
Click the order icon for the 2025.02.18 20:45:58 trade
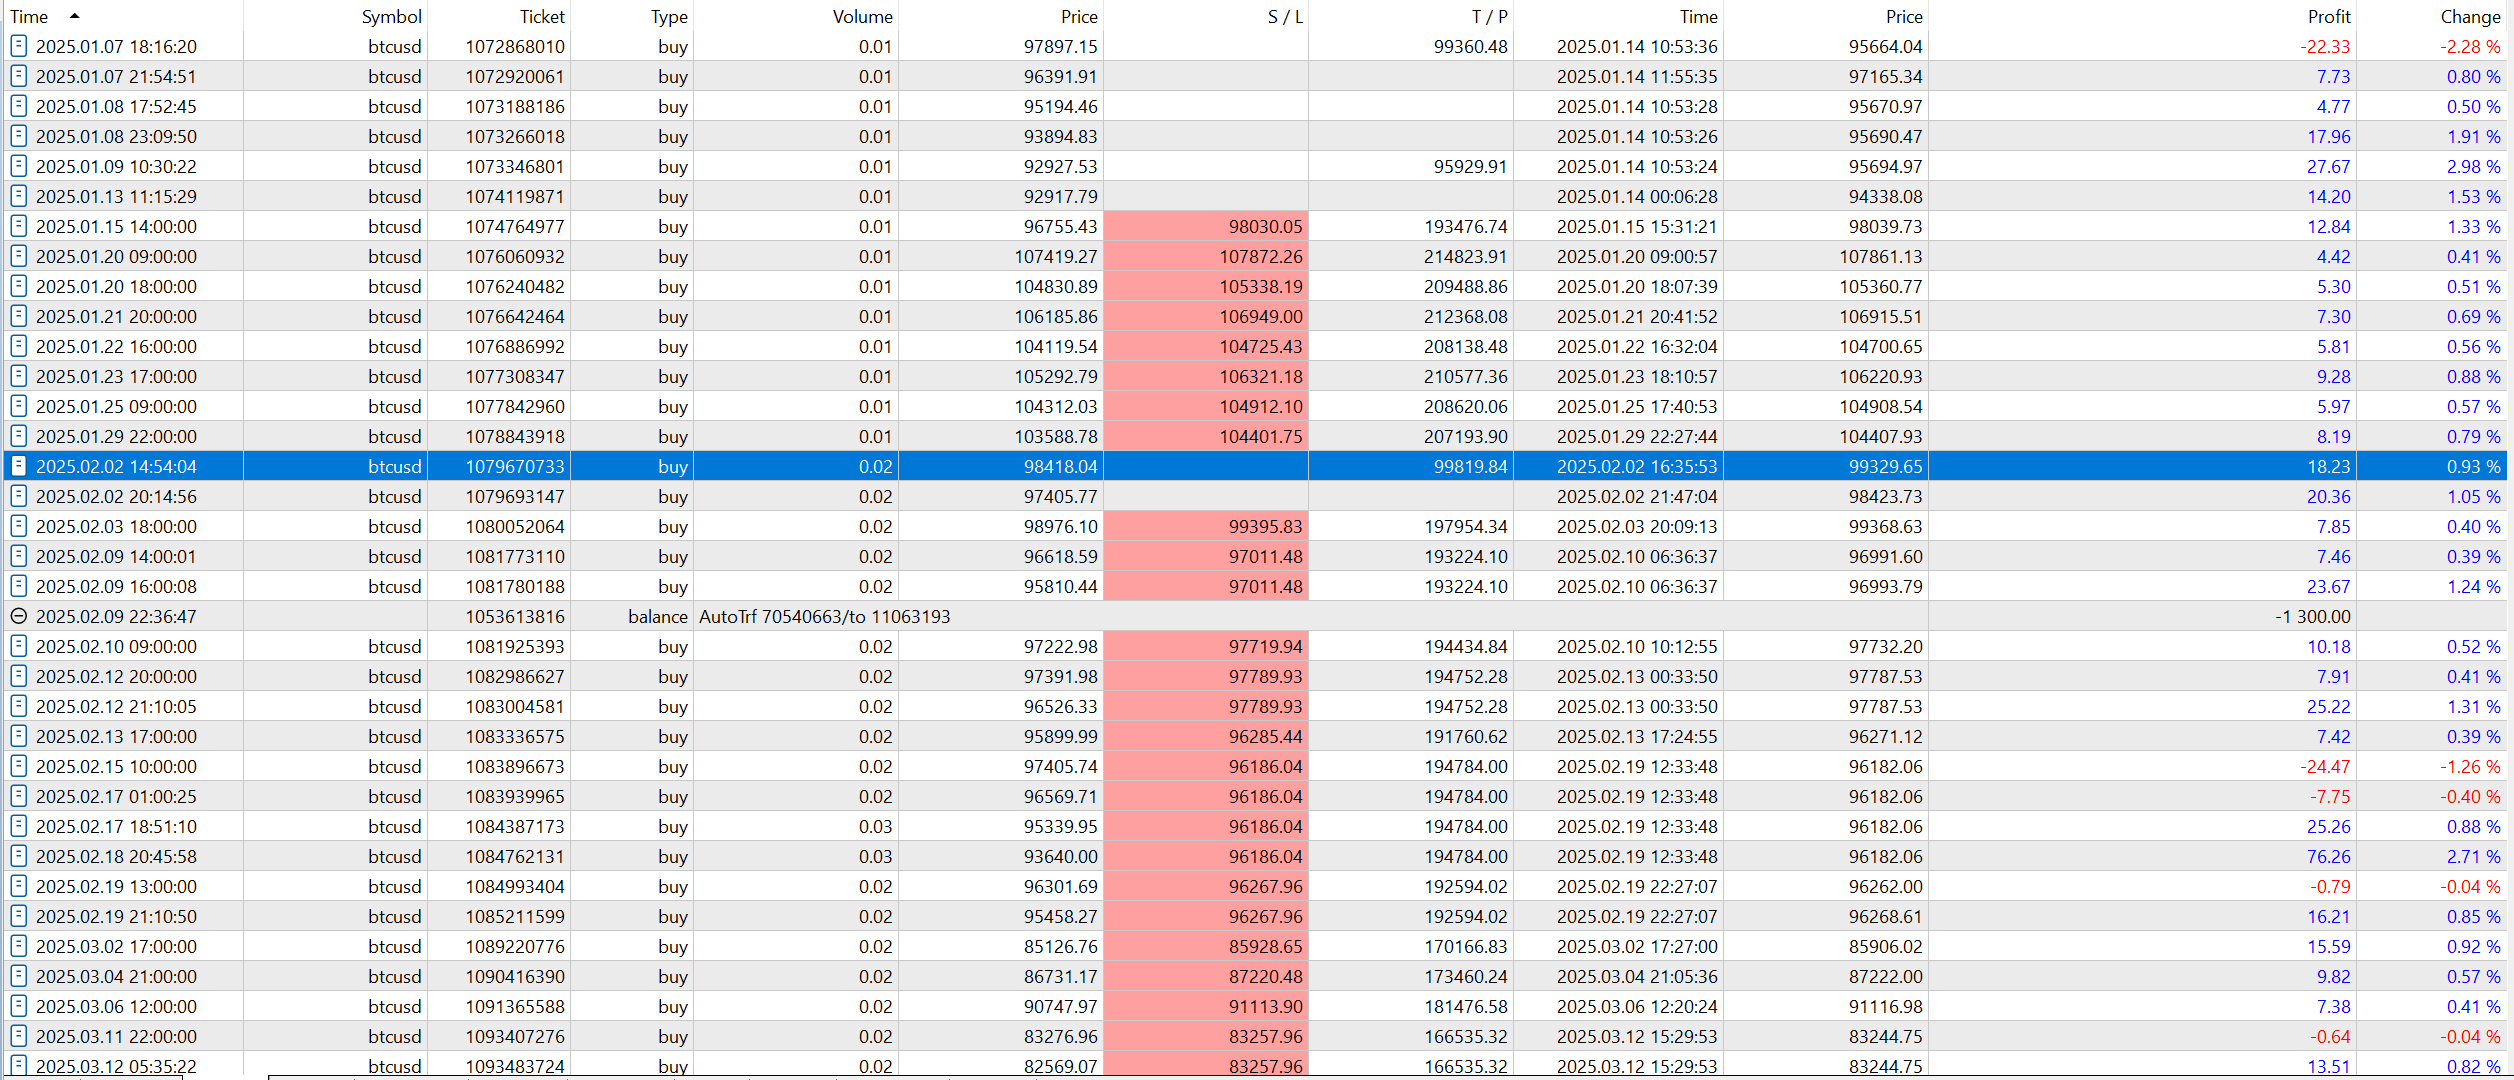[18, 856]
